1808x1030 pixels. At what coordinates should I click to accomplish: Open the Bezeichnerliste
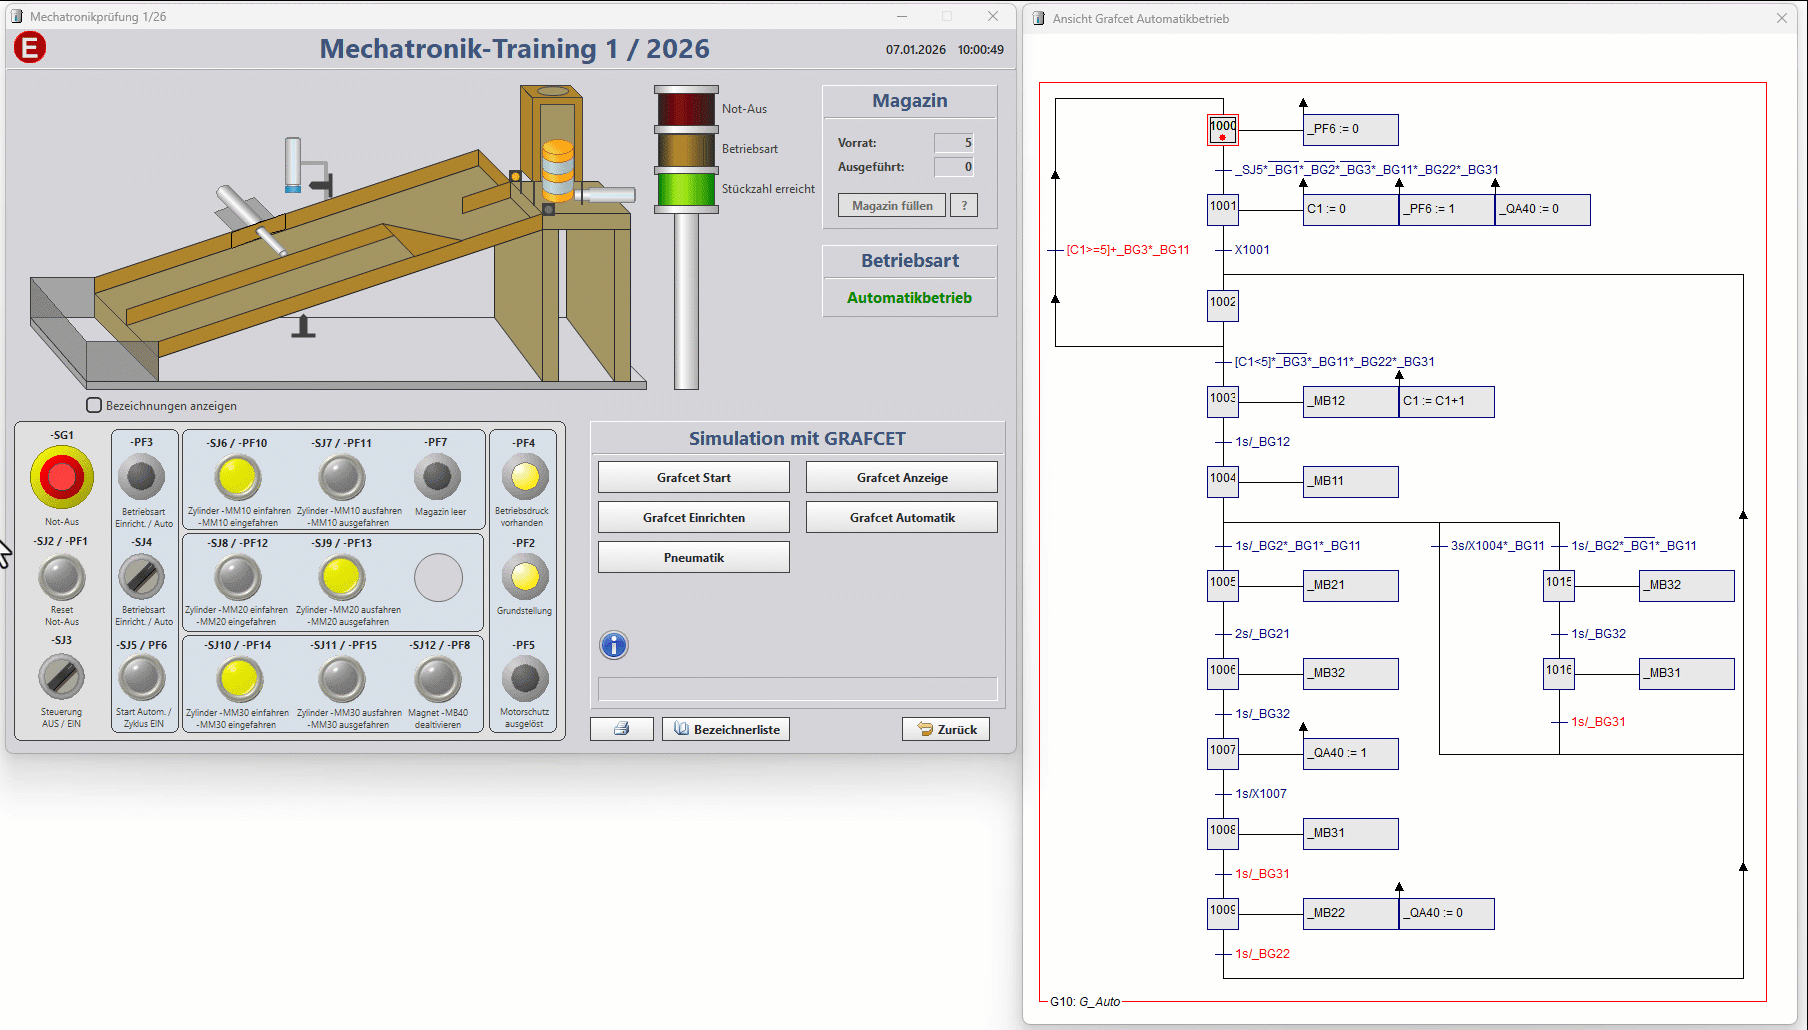(x=726, y=729)
